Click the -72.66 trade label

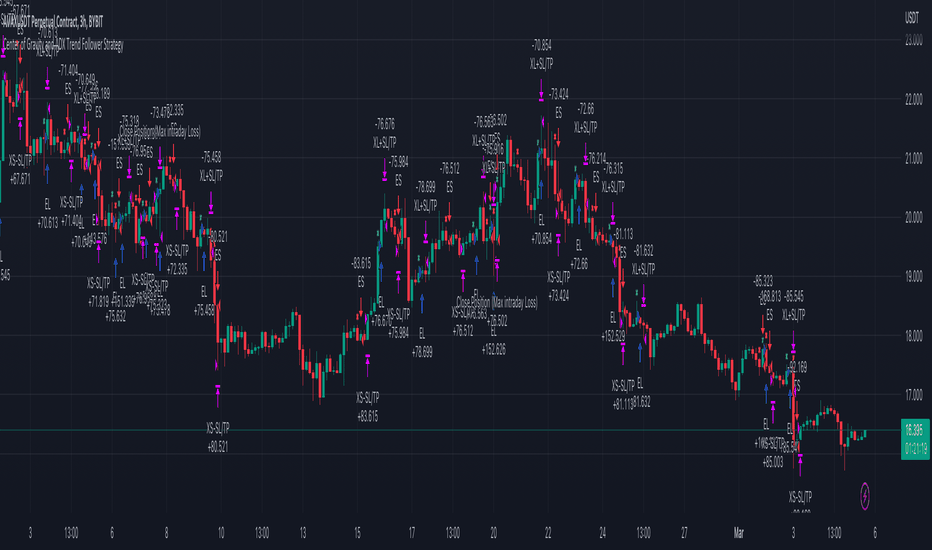pos(586,109)
